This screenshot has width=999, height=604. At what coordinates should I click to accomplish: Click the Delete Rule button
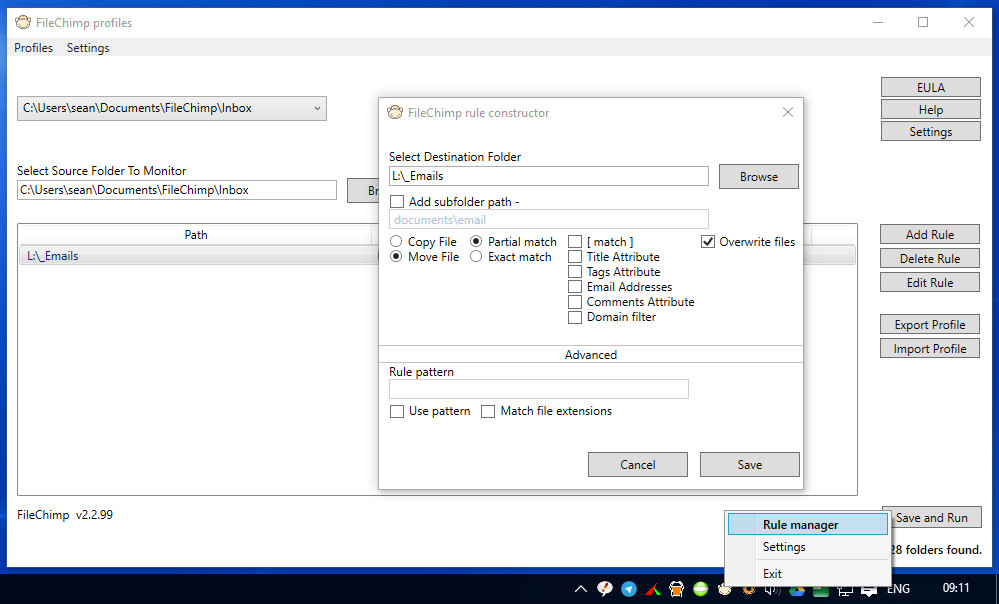(x=930, y=259)
